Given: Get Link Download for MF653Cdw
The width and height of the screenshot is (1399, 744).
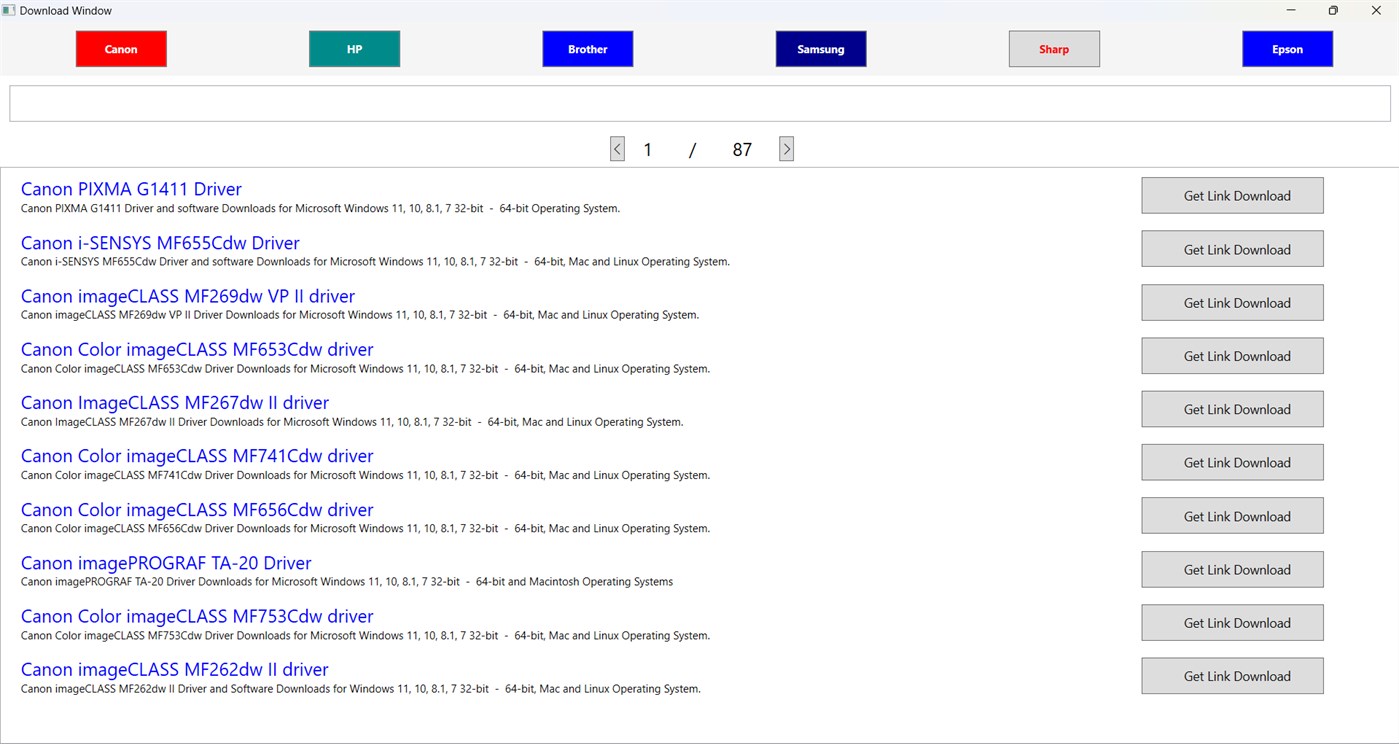Looking at the screenshot, I should coord(1232,356).
